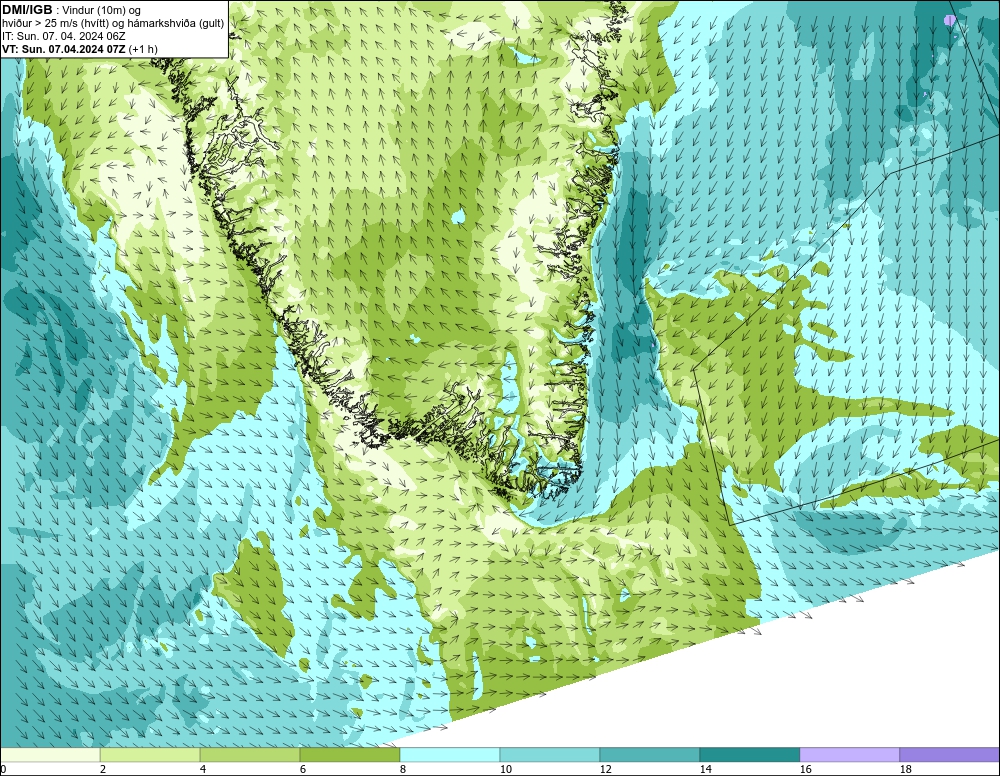Screen dimensions: 1000x776
Task: Select the 4–6 m/s green legend swatch
Action: [250, 755]
